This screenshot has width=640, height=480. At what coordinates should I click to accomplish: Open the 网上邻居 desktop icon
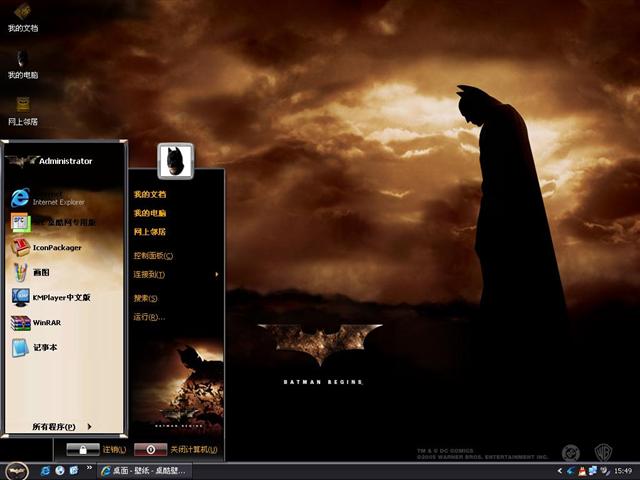pos(22,106)
